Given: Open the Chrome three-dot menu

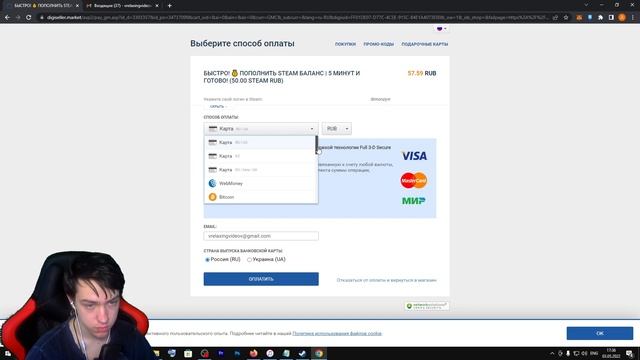Looking at the screenshot, I should [x=633, y=18].
